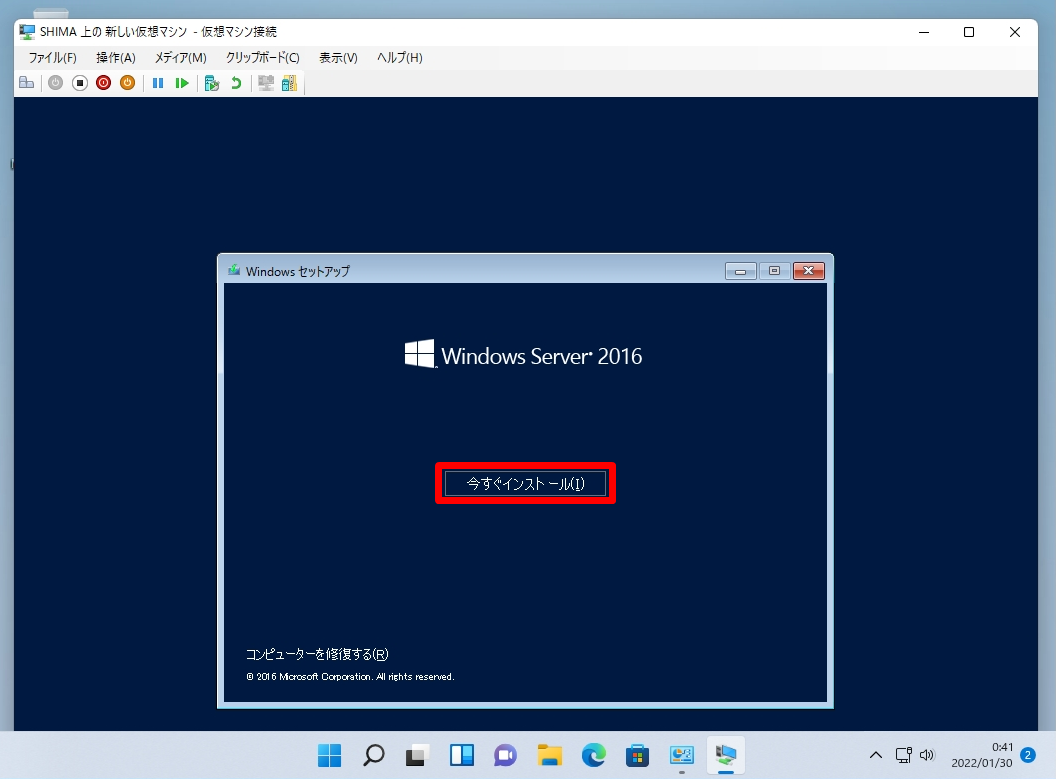Launch Microsoft Edge from taskbar
Viewport: 1056px width, 779px height.
coord(594,755)
